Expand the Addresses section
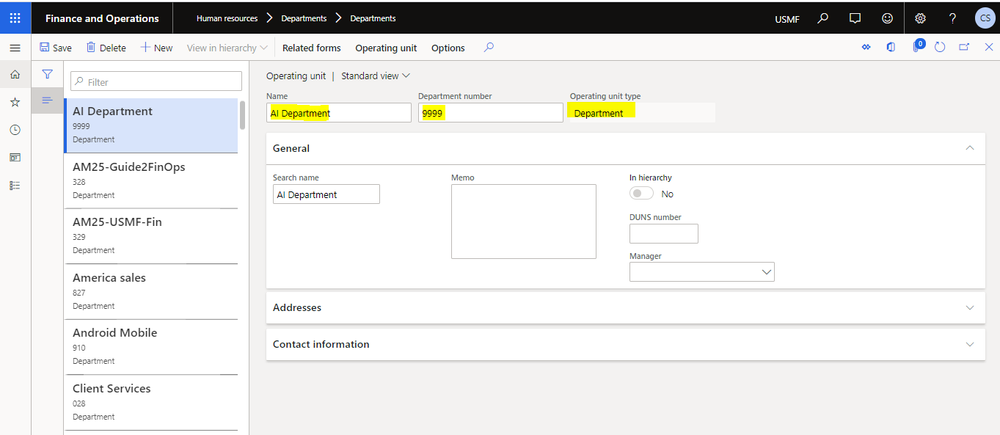Image resolution: width=1000 pixels, height=435 pixels. point(620,308)
